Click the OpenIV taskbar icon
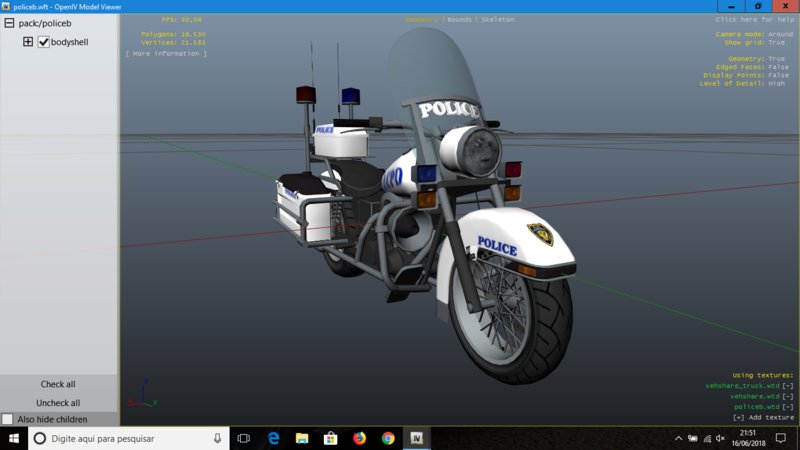Image resolution: width=800 pixels, height=450 pixels. [x=417, y=438]
